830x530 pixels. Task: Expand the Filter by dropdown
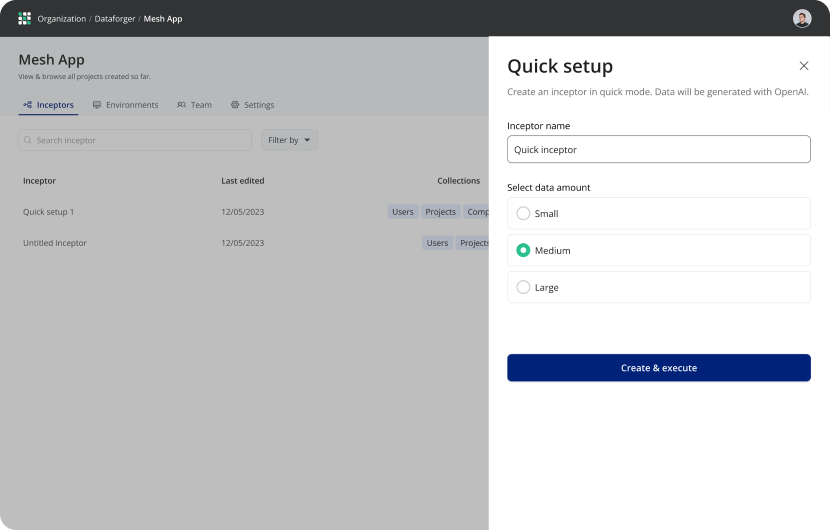[x=289, y=140]
